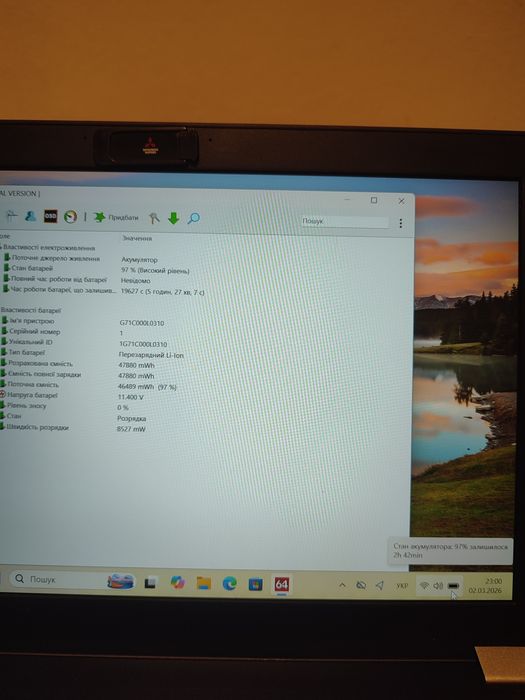Click the green down-arrow update icon
The image size is (525, 700).
point(174,218)
